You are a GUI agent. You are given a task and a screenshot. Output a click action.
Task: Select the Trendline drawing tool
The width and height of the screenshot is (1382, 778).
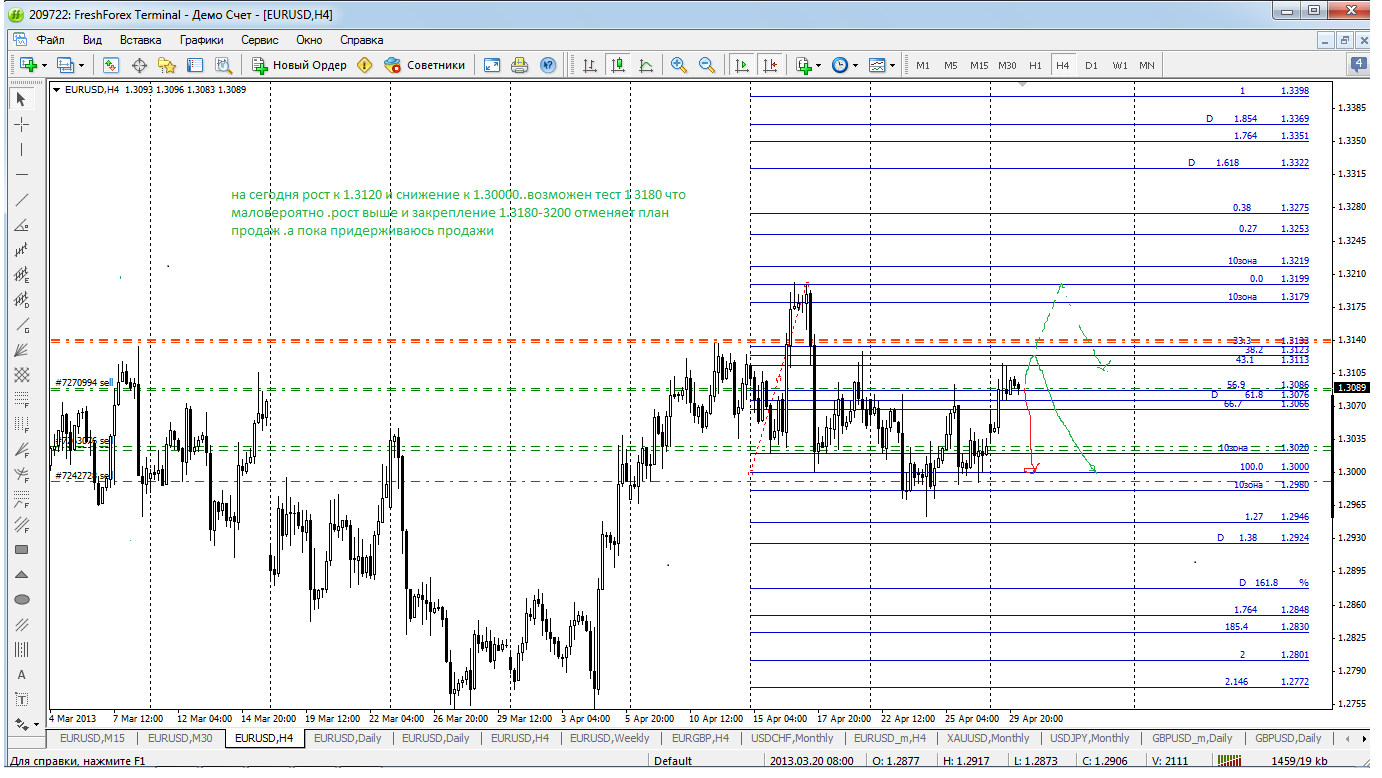[x=22, y=199]
